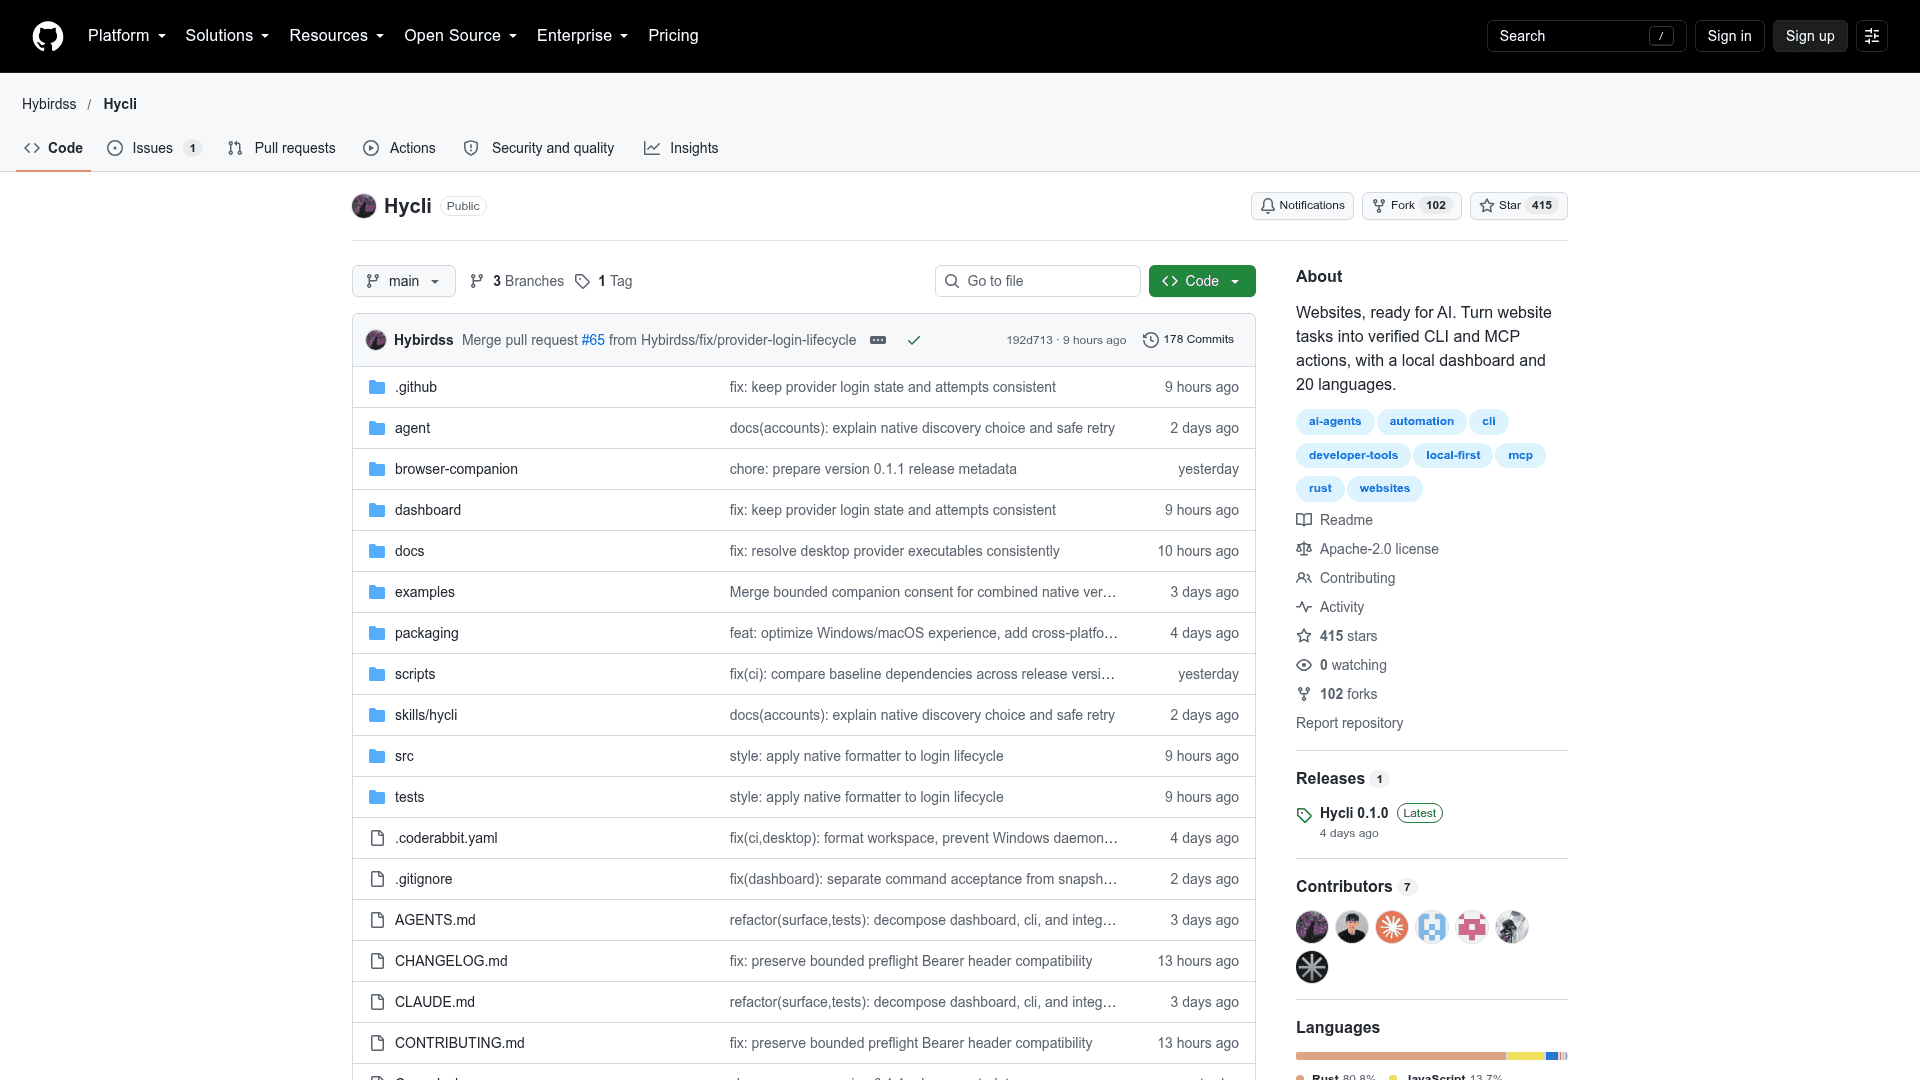Click the black asterisk contributor avatar
Image resolution: width=1920 pixels, height=1080 pixels.
point(1312,967)
